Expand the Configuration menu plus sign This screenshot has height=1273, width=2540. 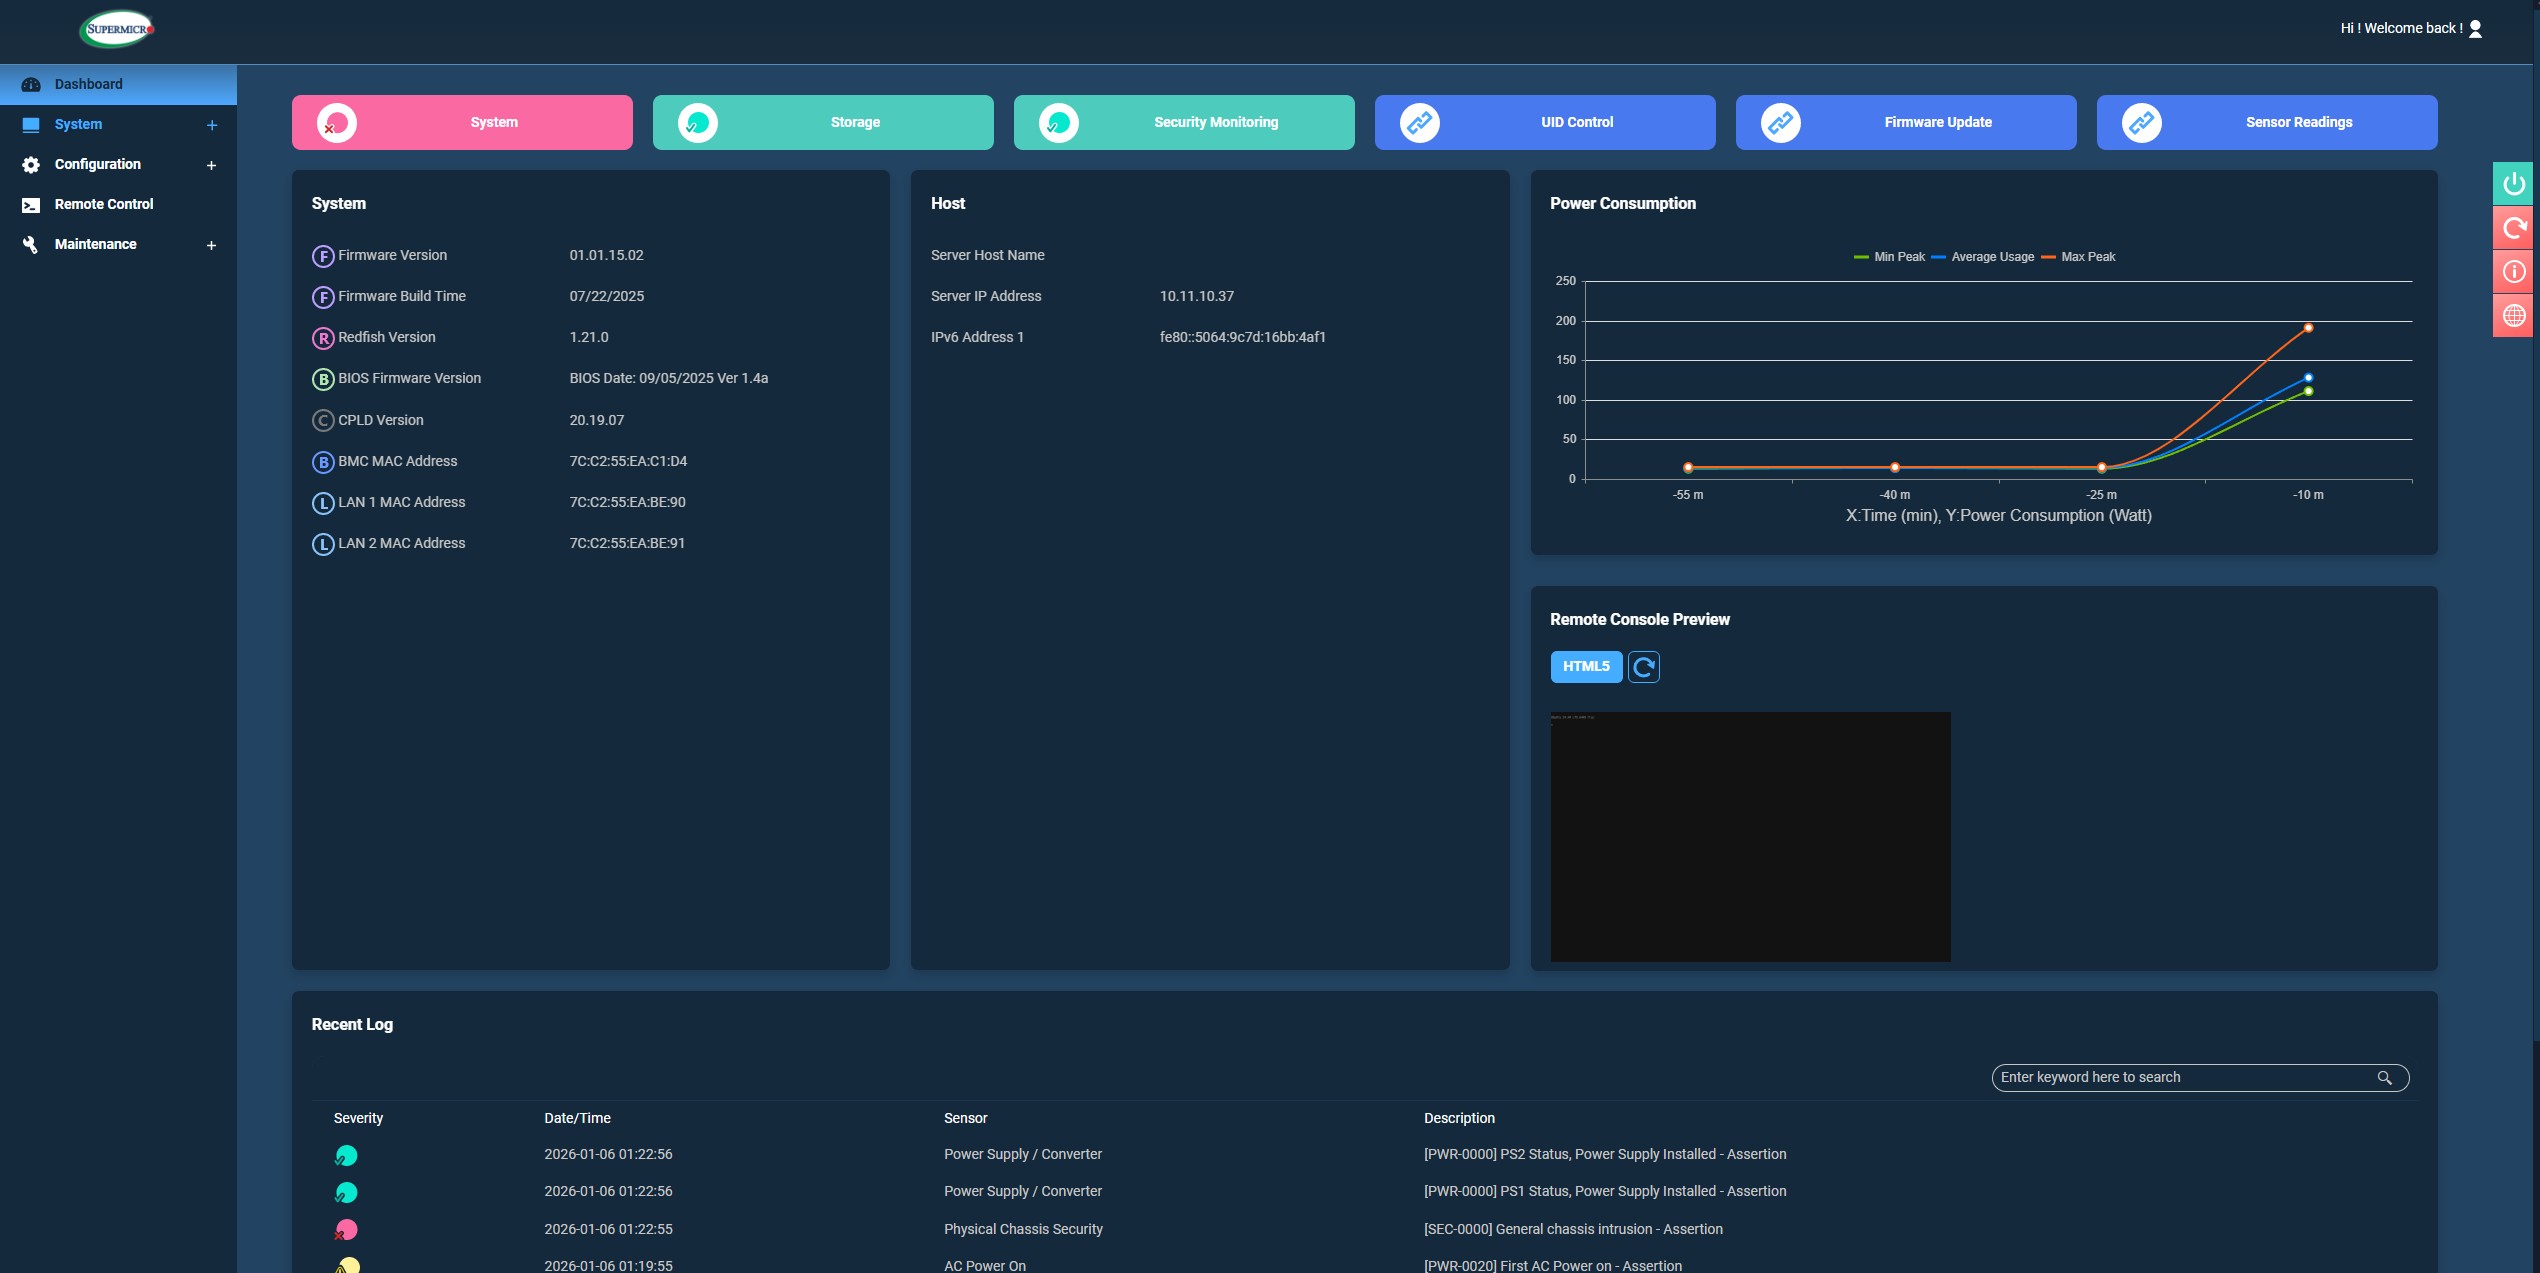click(x=211, y=165)
